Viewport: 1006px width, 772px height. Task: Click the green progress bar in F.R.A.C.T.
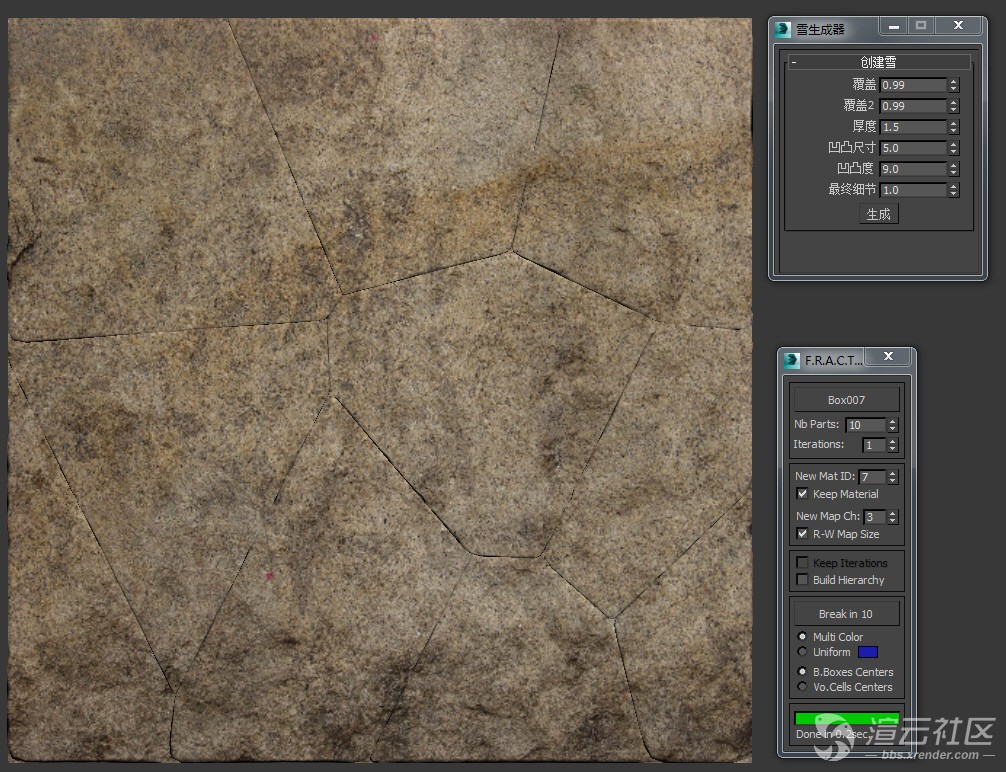(x=847, y=718)
